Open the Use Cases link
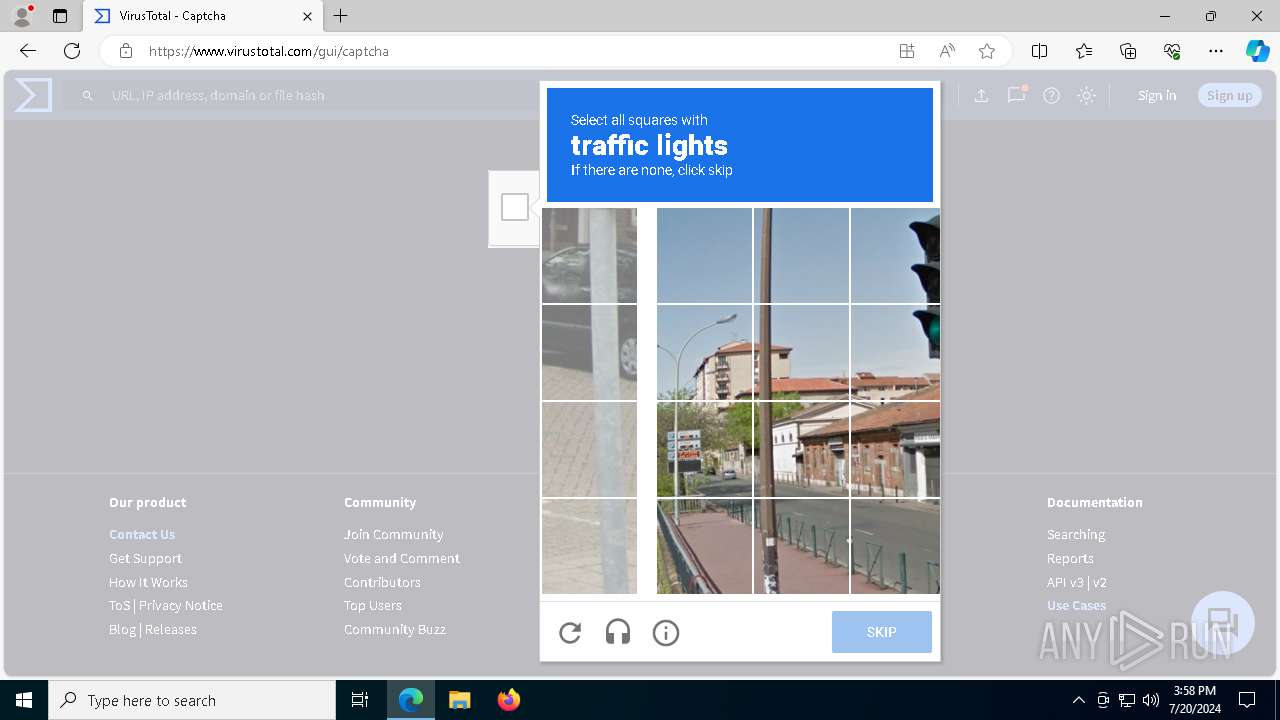 pos(1076,605)
